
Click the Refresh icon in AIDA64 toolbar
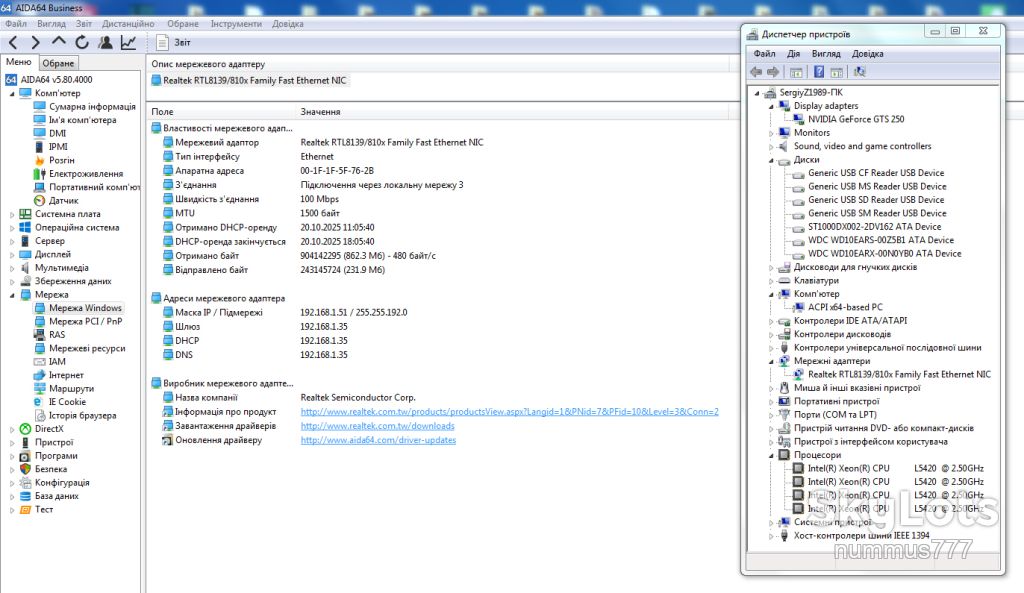click(x=82, y=42)
